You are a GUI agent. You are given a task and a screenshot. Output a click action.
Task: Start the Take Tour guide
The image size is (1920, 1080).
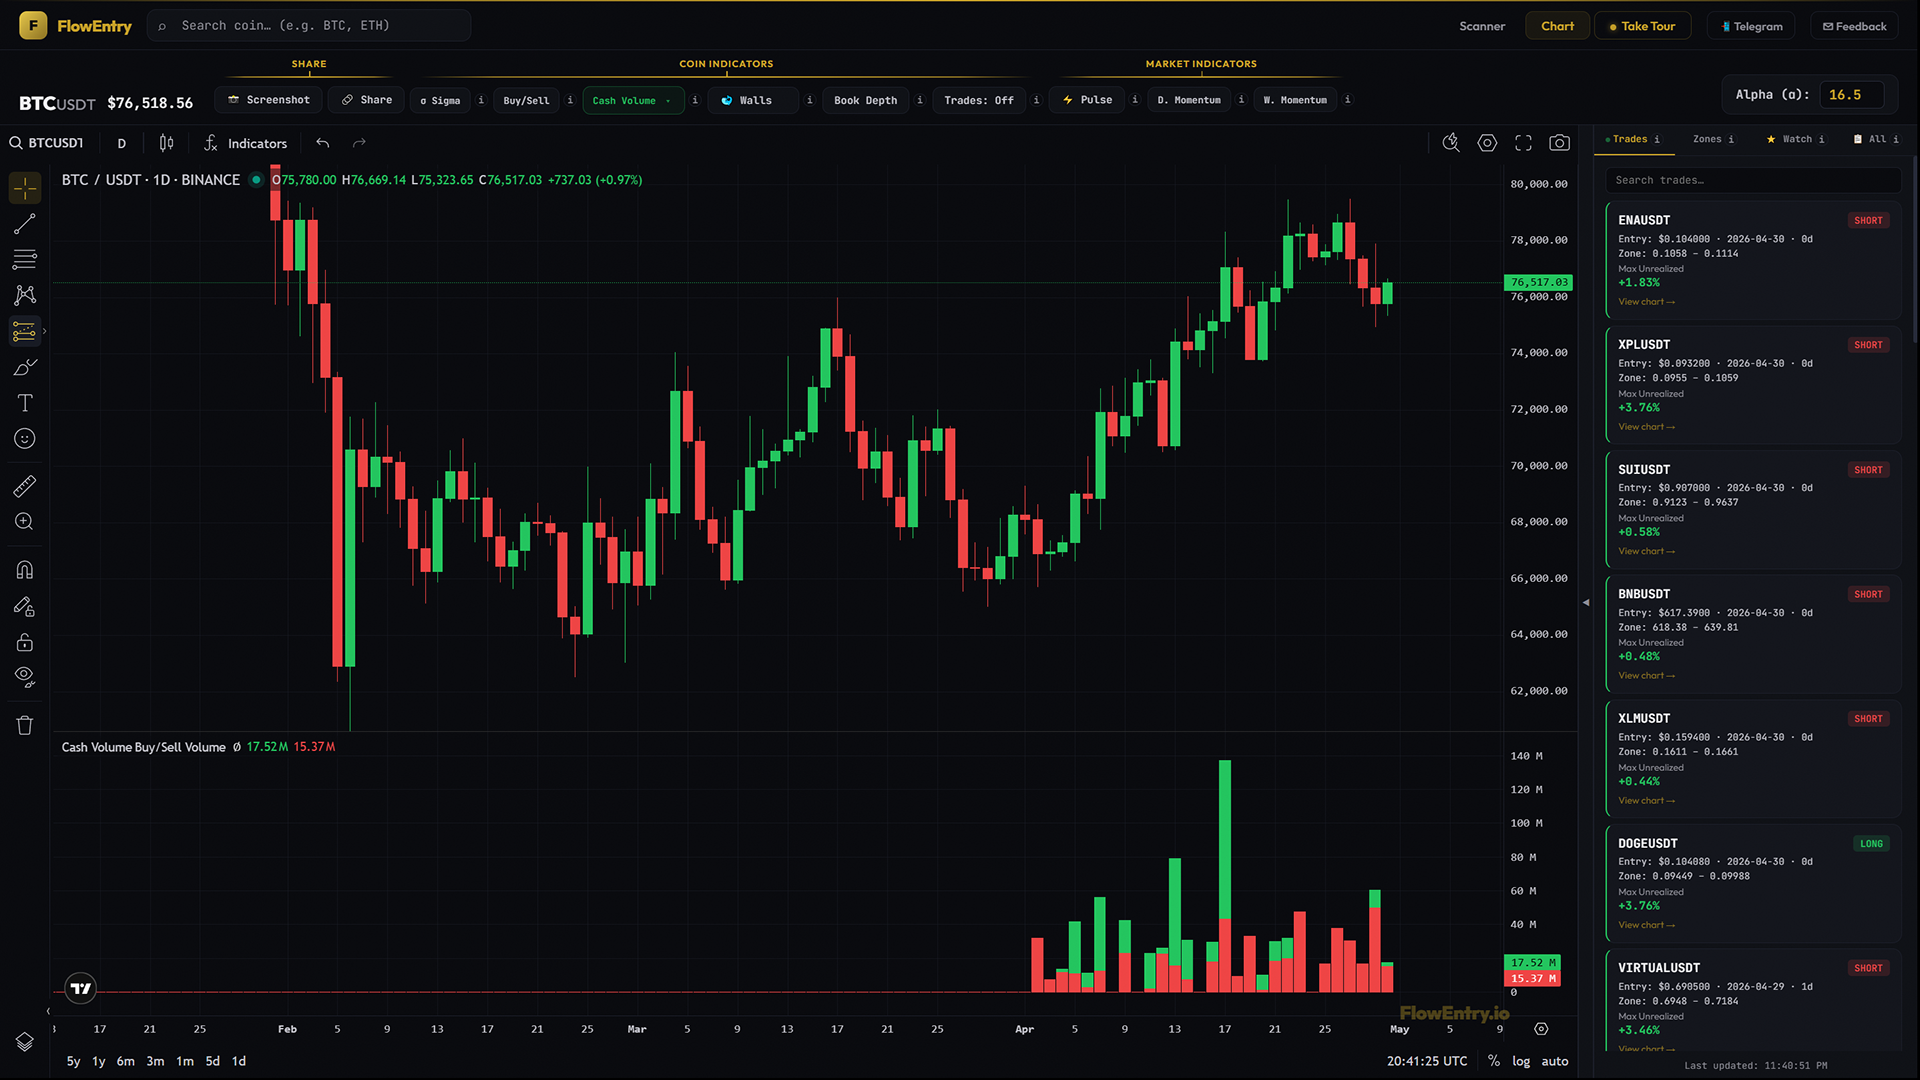tap(1642, 26)
